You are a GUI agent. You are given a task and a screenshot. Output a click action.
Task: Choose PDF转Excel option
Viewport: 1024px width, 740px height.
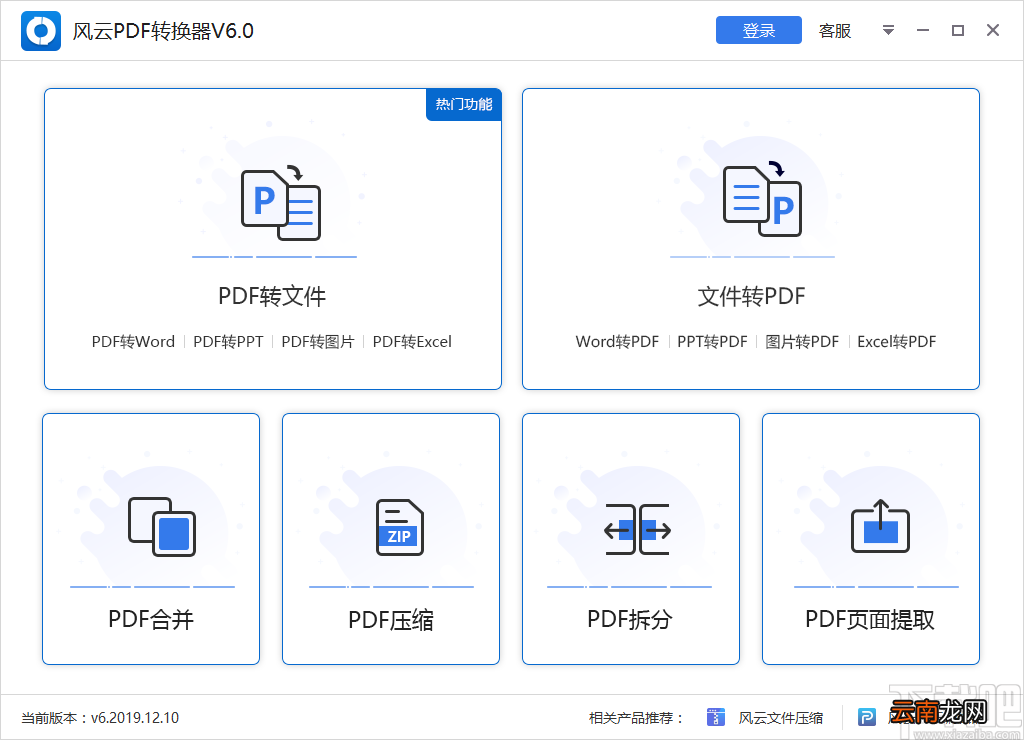coord(412,342)
